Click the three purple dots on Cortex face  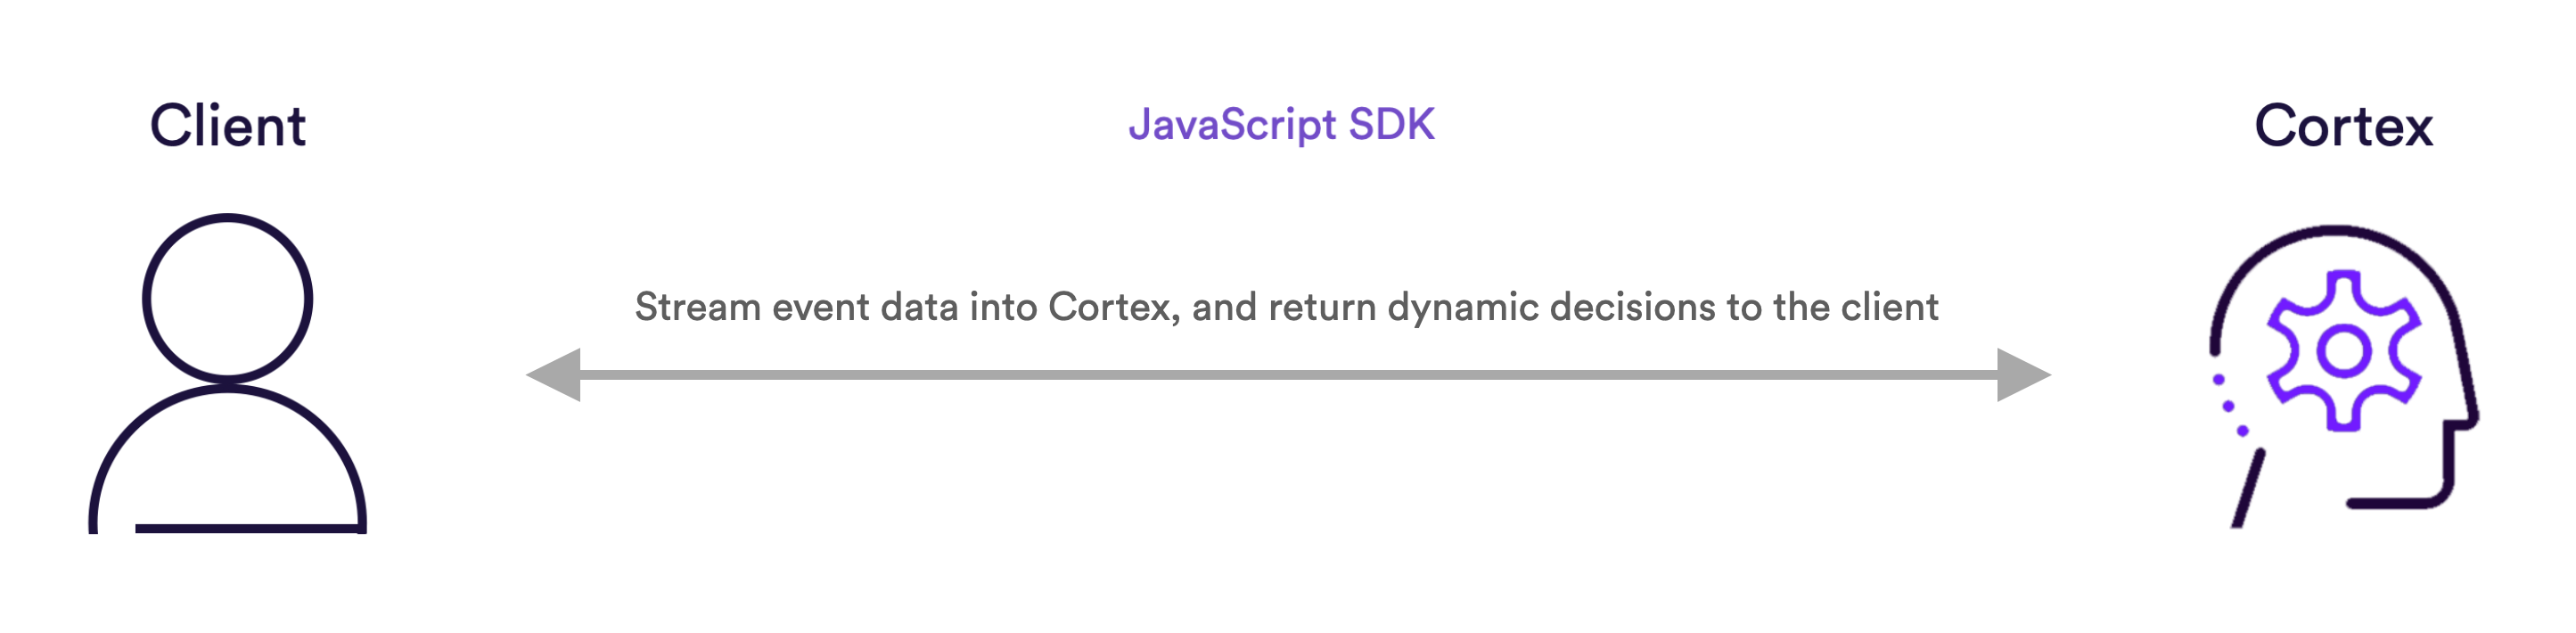coord(2229,405)
